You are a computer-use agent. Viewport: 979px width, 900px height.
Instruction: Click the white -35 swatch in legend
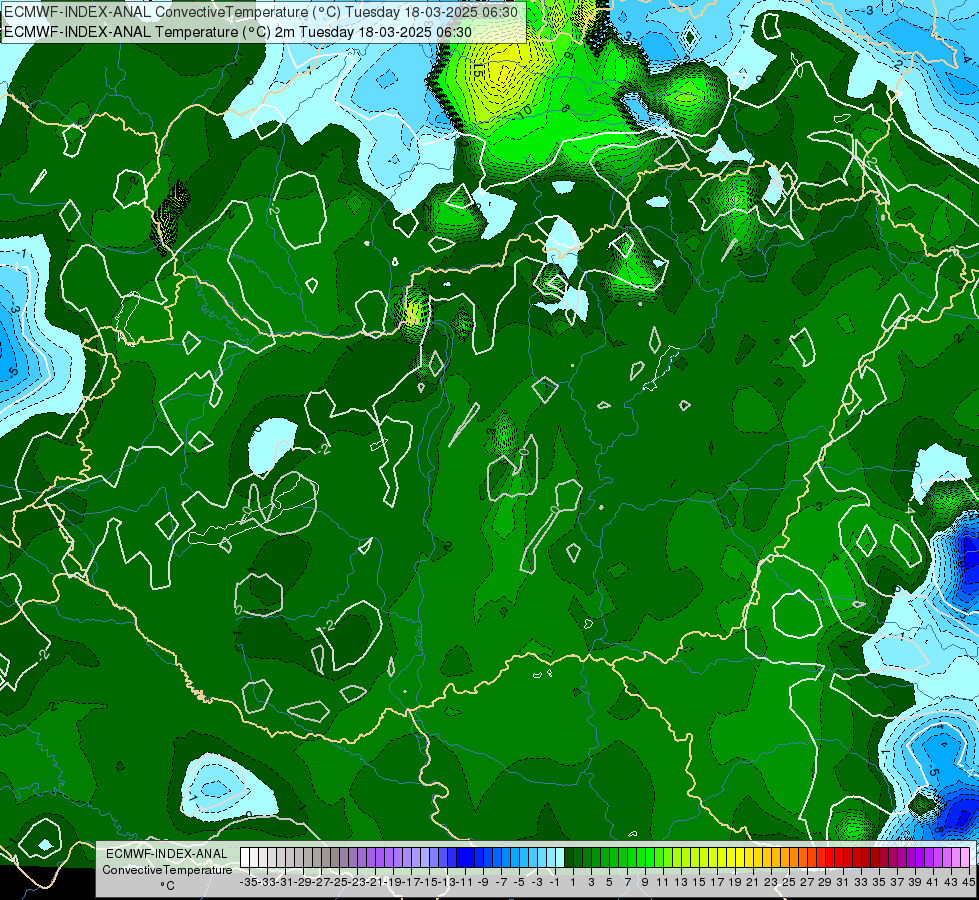[x=245, y=857]
